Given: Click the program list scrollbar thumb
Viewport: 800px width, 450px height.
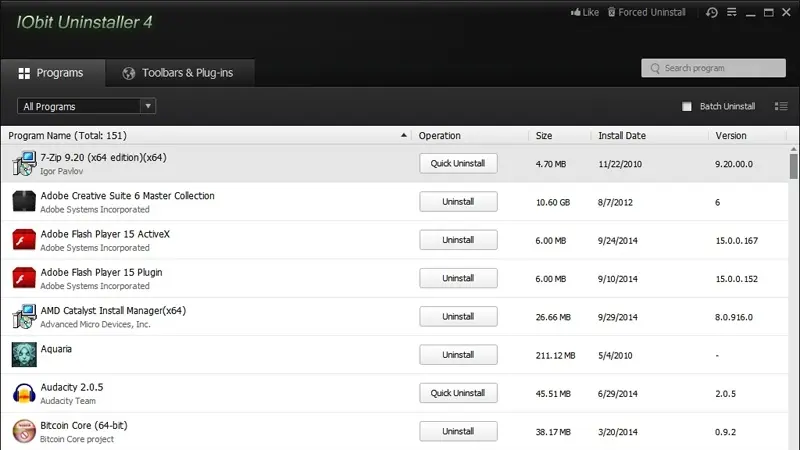Looking at the screenshot, I should coord(793,166).
